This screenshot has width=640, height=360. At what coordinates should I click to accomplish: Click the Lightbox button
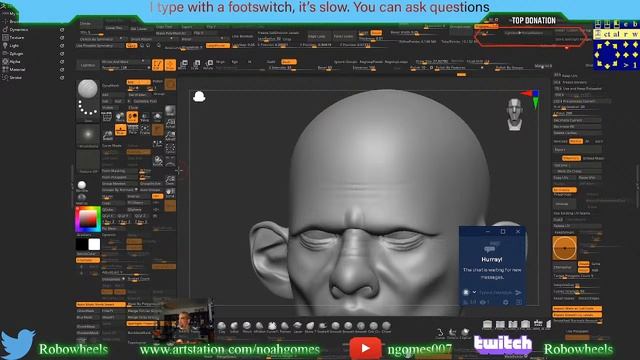tap(88, 65)
